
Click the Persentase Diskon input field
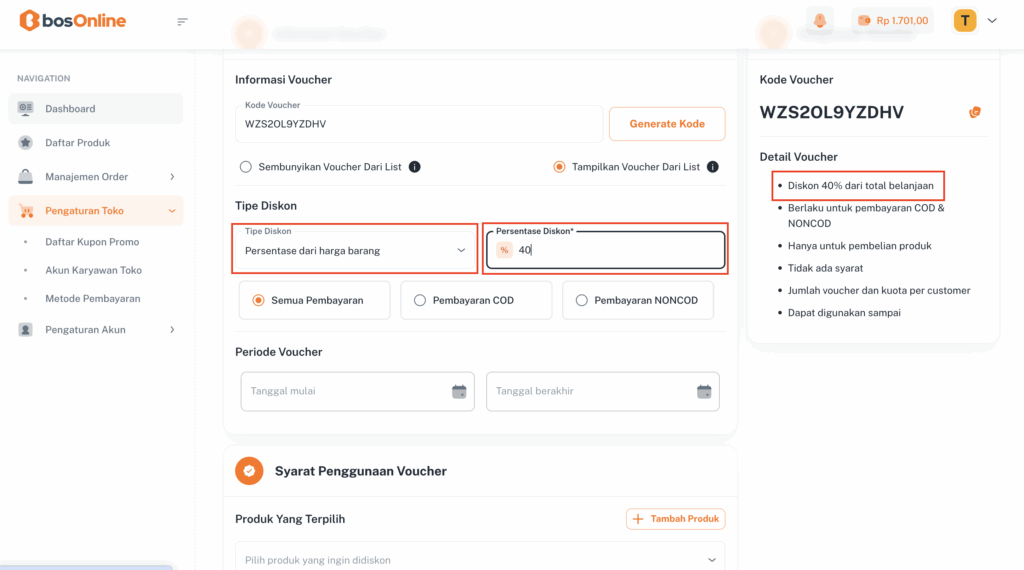(615, 250)
